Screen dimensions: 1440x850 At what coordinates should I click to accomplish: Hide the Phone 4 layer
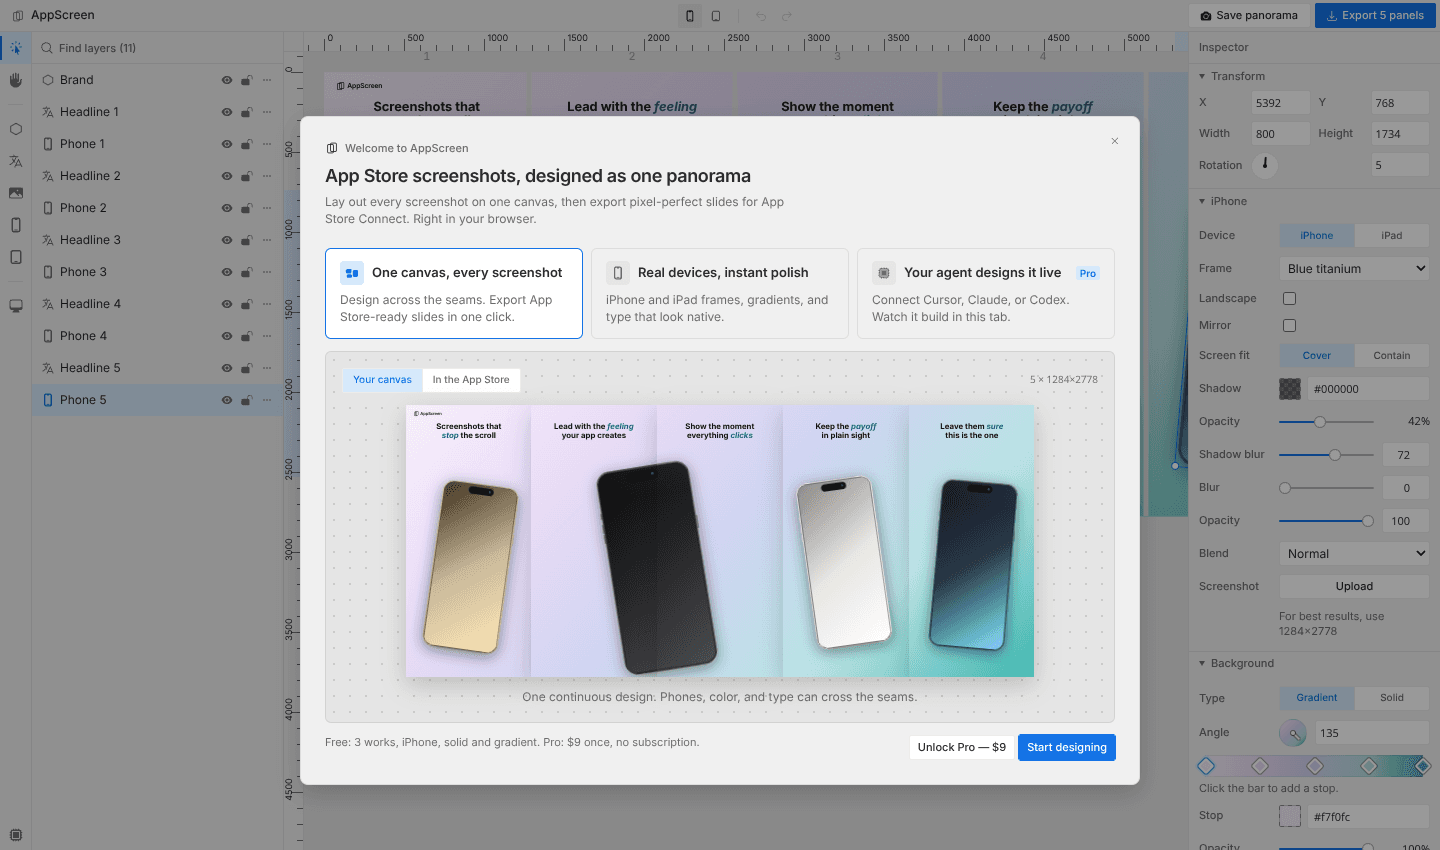(x=227, y=336)
